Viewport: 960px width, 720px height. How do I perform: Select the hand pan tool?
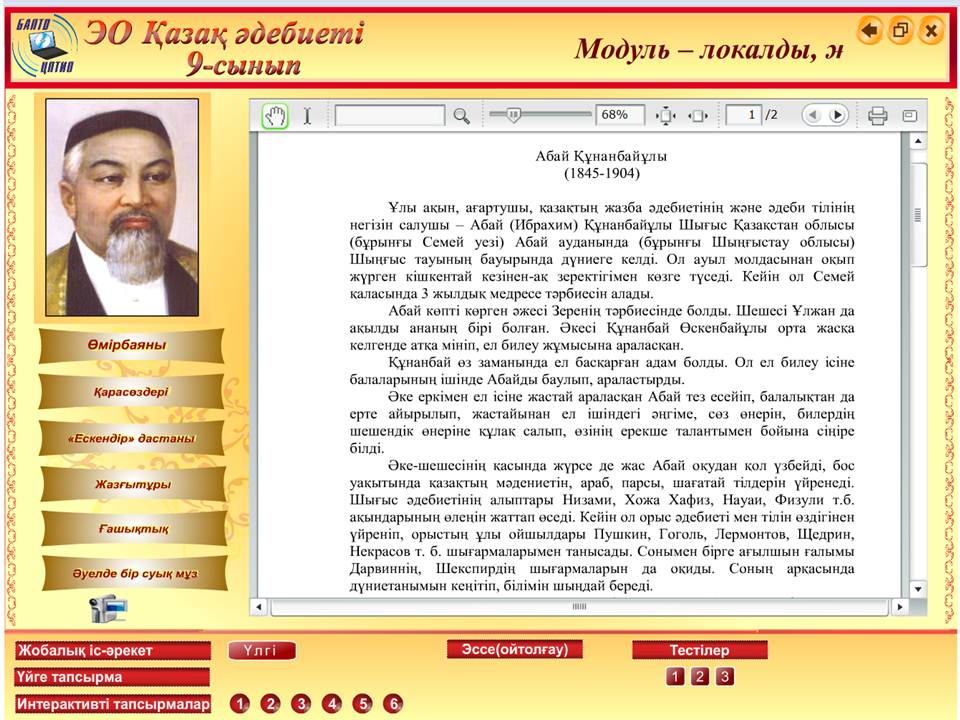click(x=275, y=115)
